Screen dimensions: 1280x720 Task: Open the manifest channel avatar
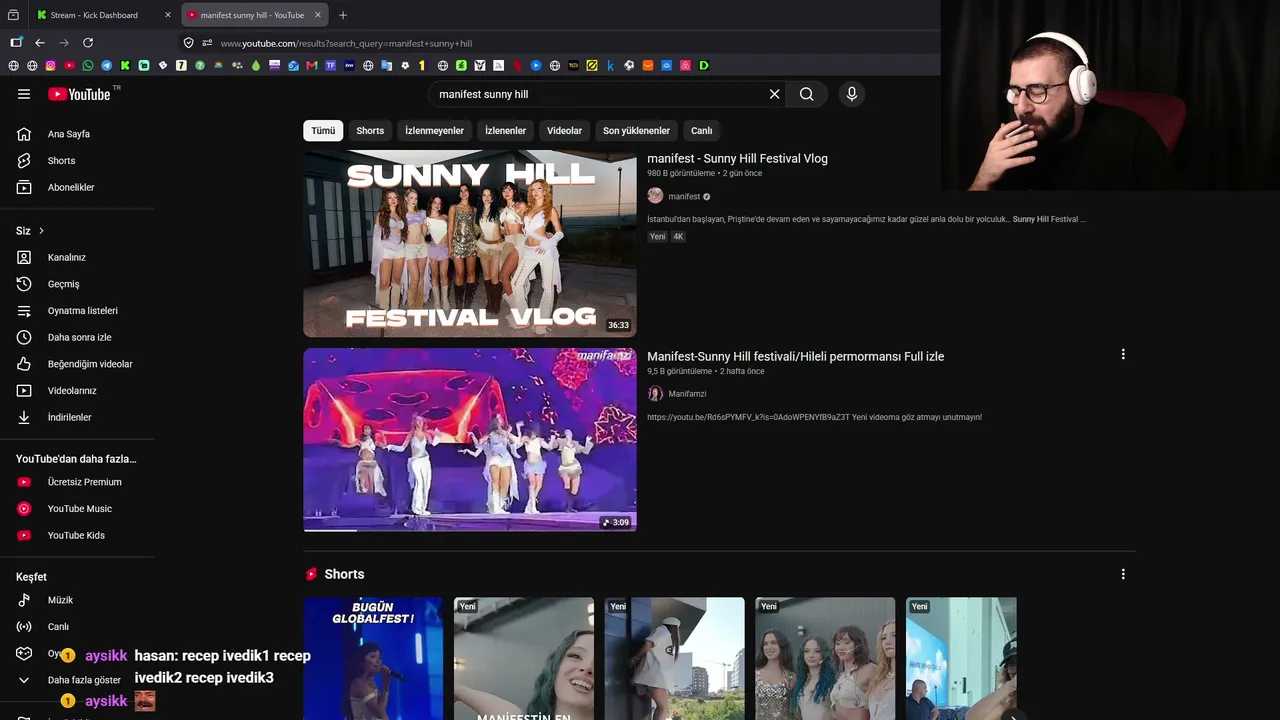pos(655,196)
